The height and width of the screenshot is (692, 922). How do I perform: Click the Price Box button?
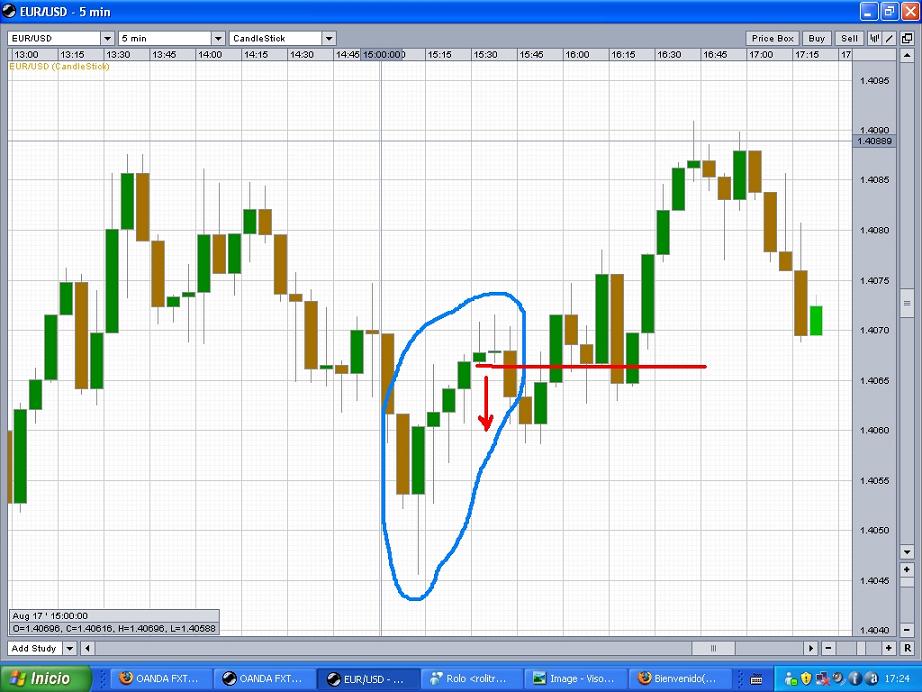click(x=773, y=38)
